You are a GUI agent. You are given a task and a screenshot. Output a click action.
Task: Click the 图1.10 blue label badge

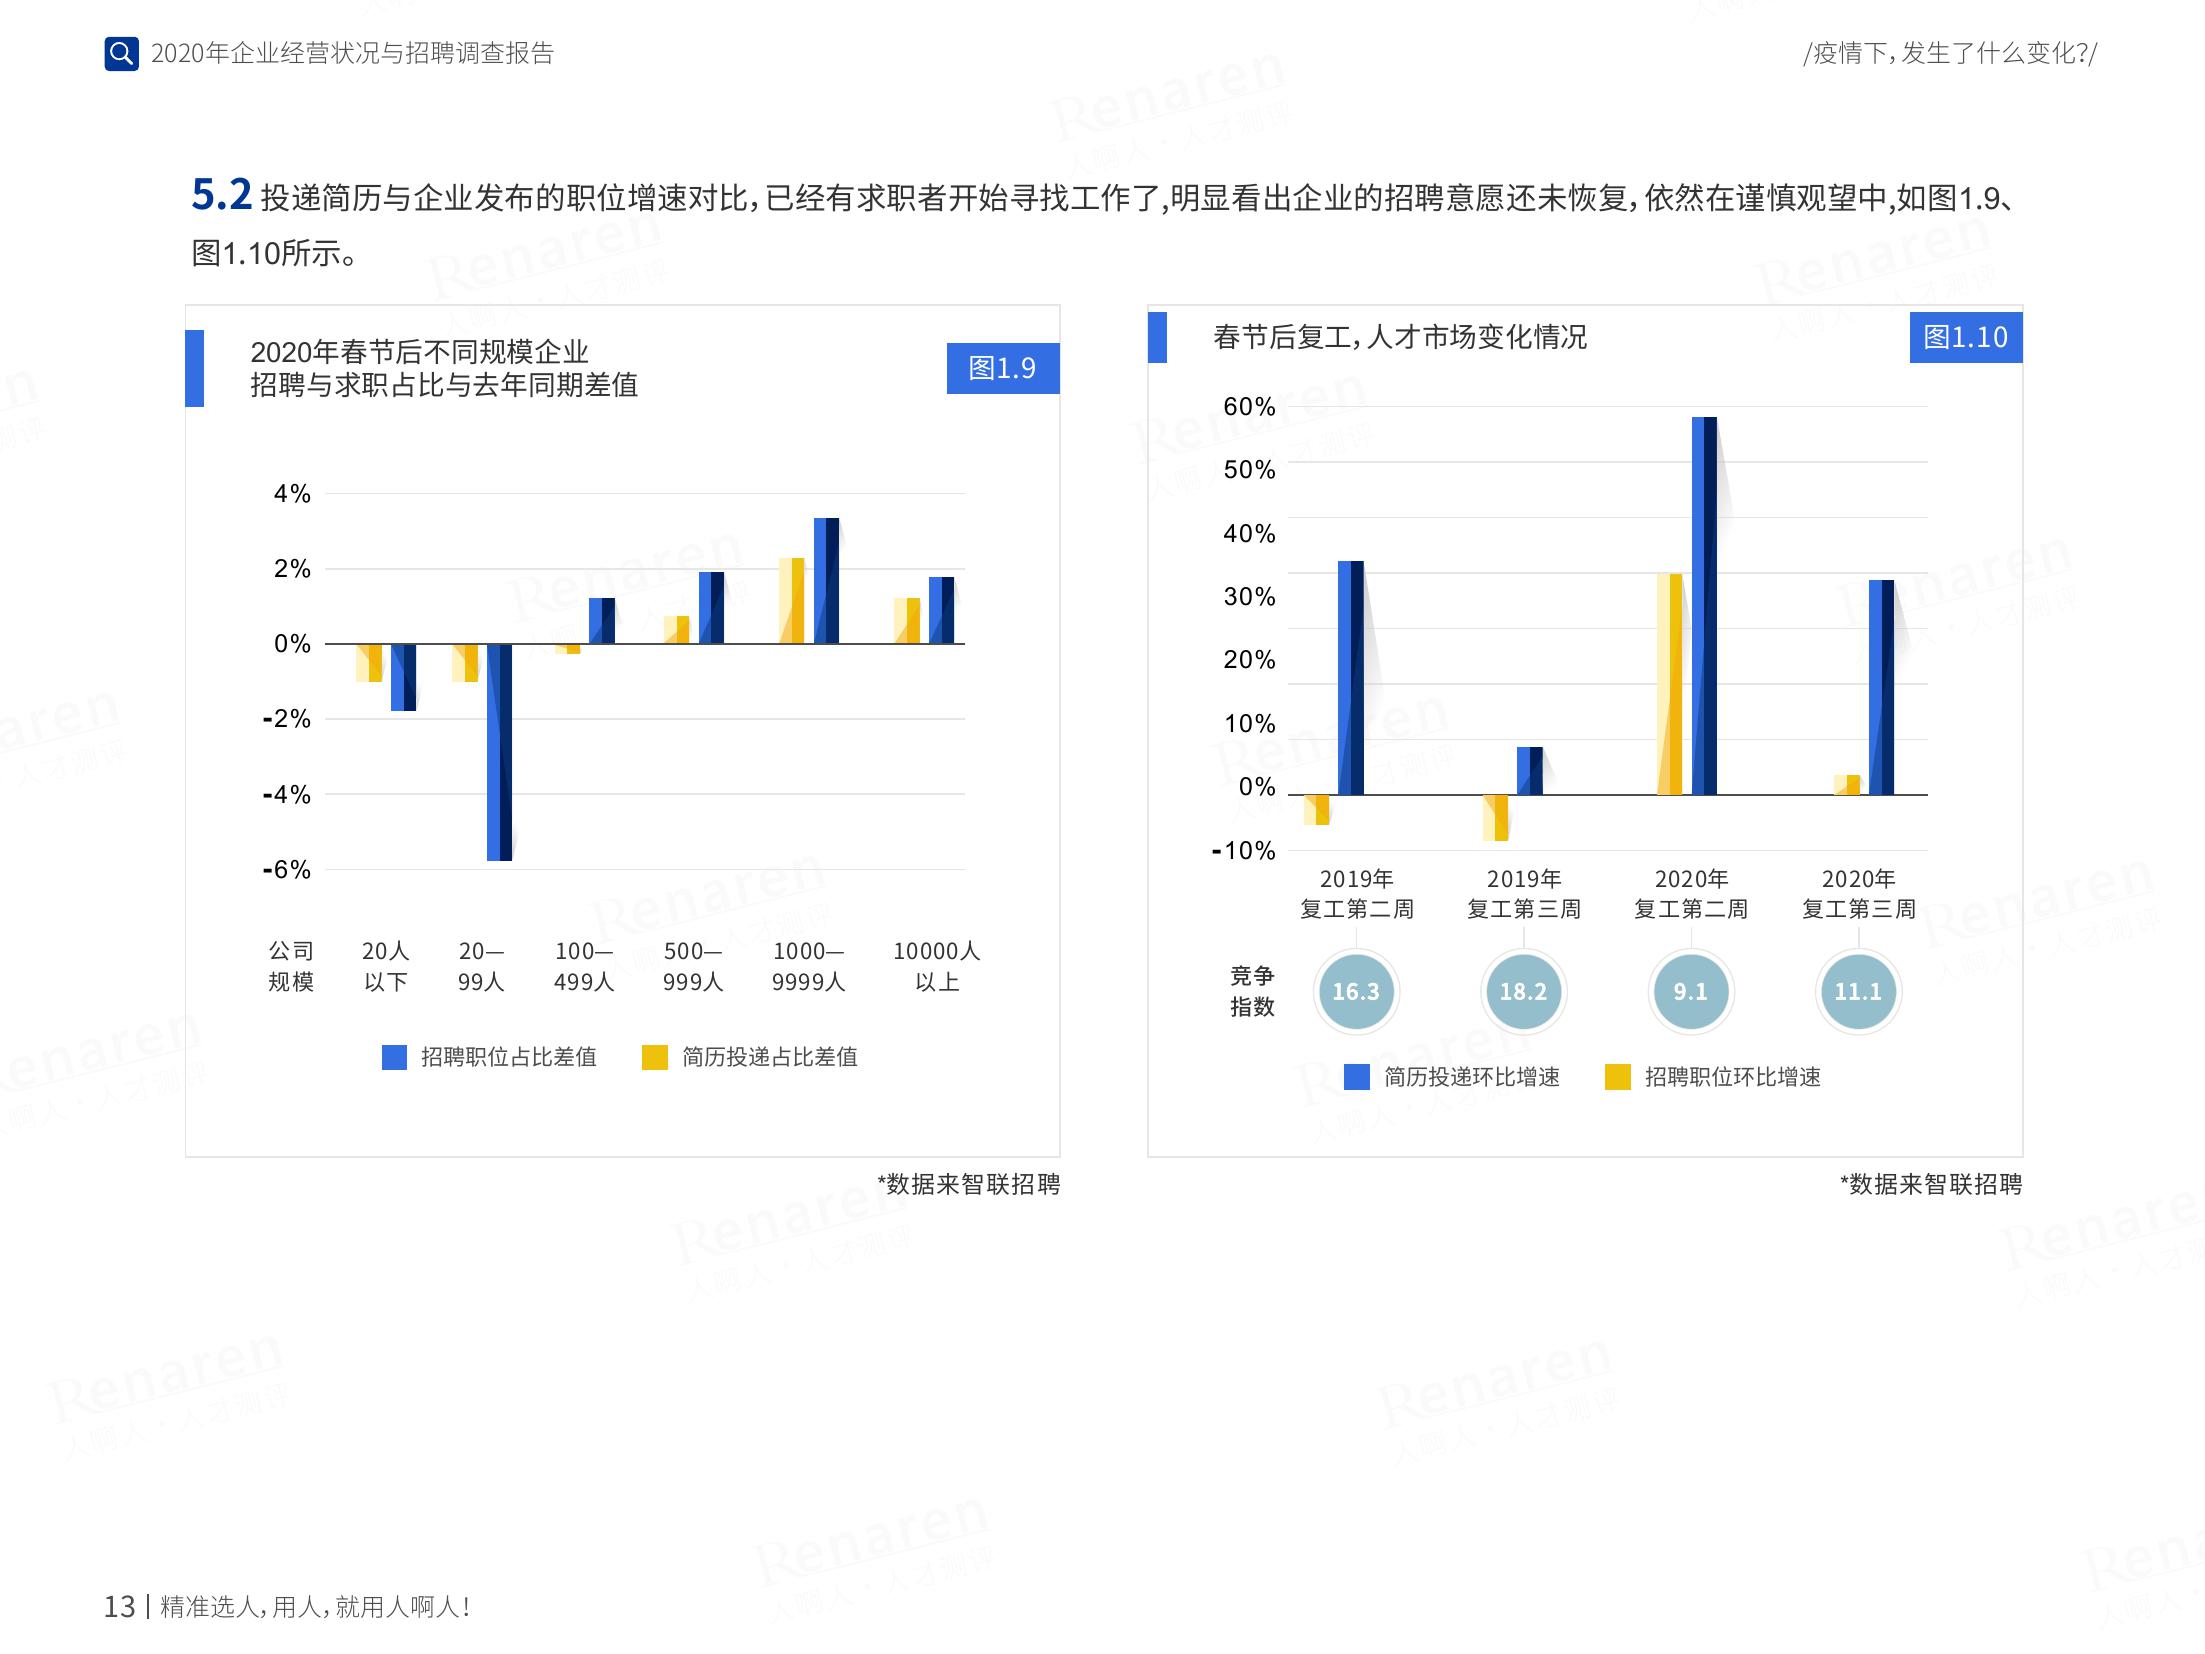point(1965,337)
